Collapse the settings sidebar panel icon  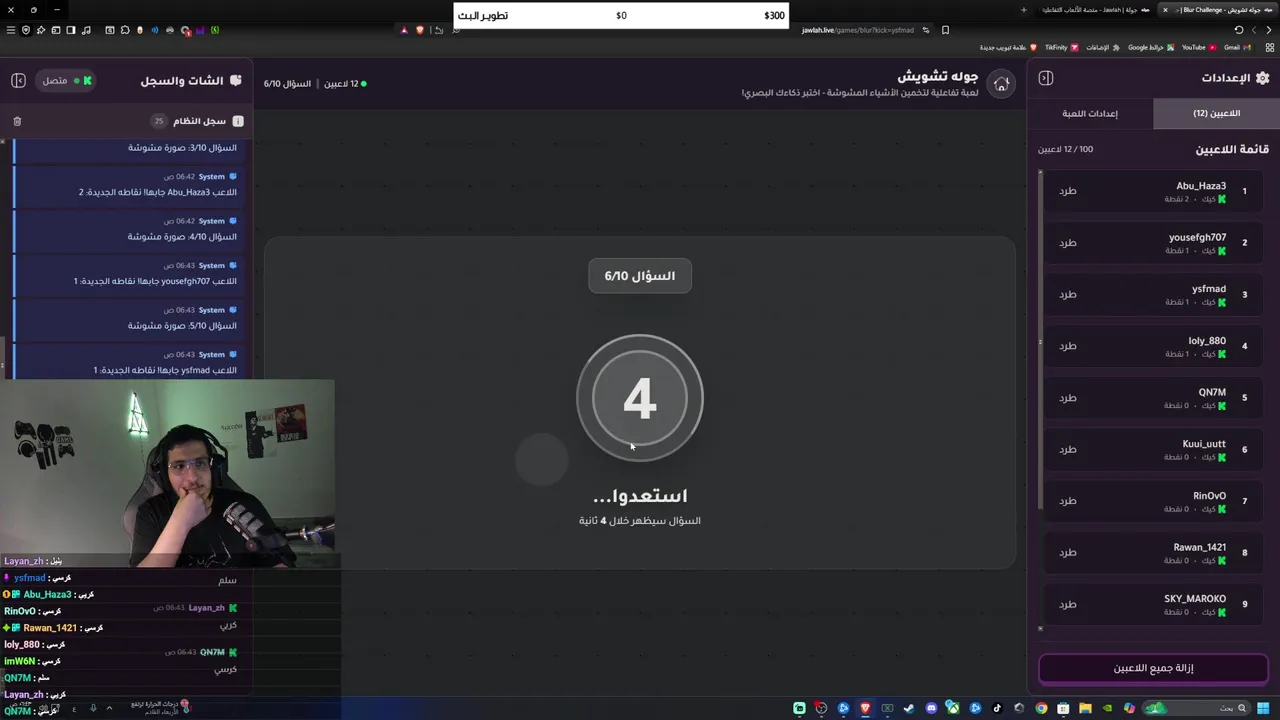pos(1045,78)
